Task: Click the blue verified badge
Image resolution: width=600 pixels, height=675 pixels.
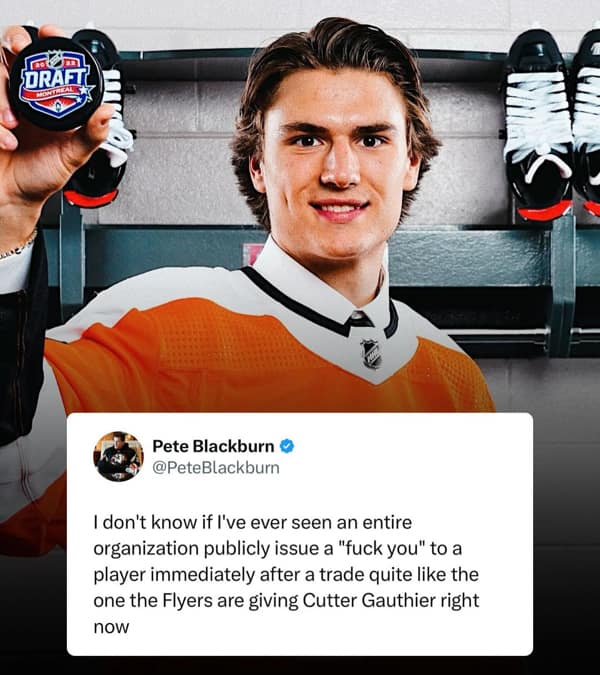Action: [x=287, y=446]
